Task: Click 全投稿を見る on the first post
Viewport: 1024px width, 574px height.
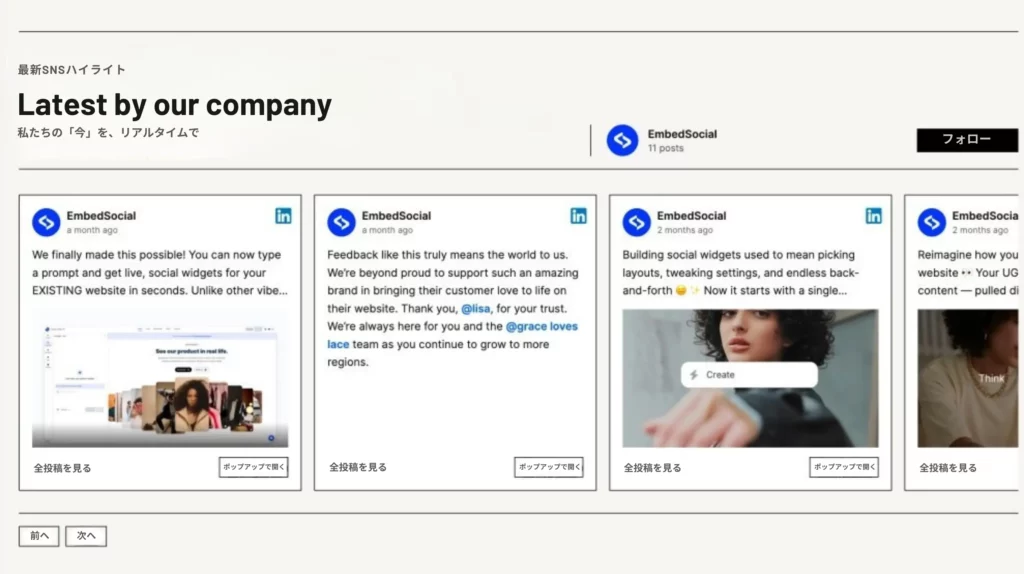Action: [62, 468]
